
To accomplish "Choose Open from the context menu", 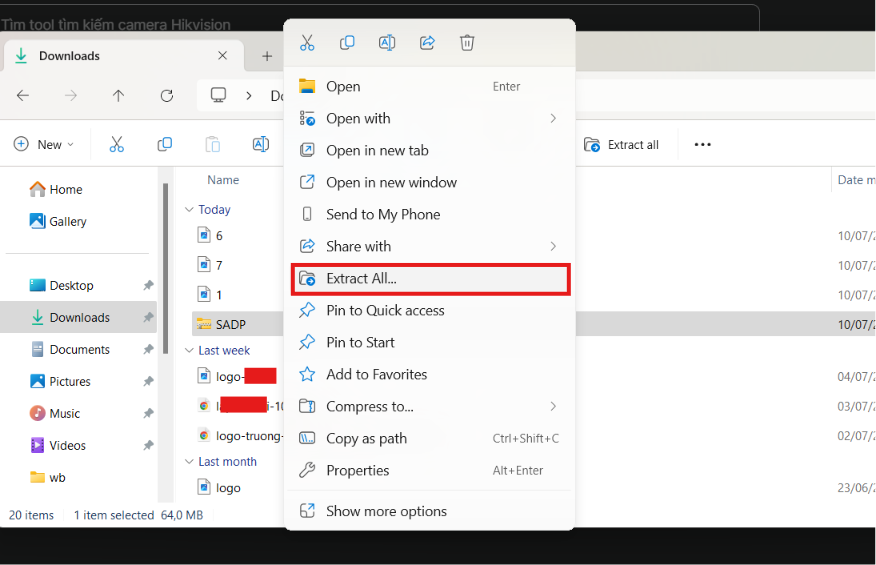I will (x=430, y=87).
